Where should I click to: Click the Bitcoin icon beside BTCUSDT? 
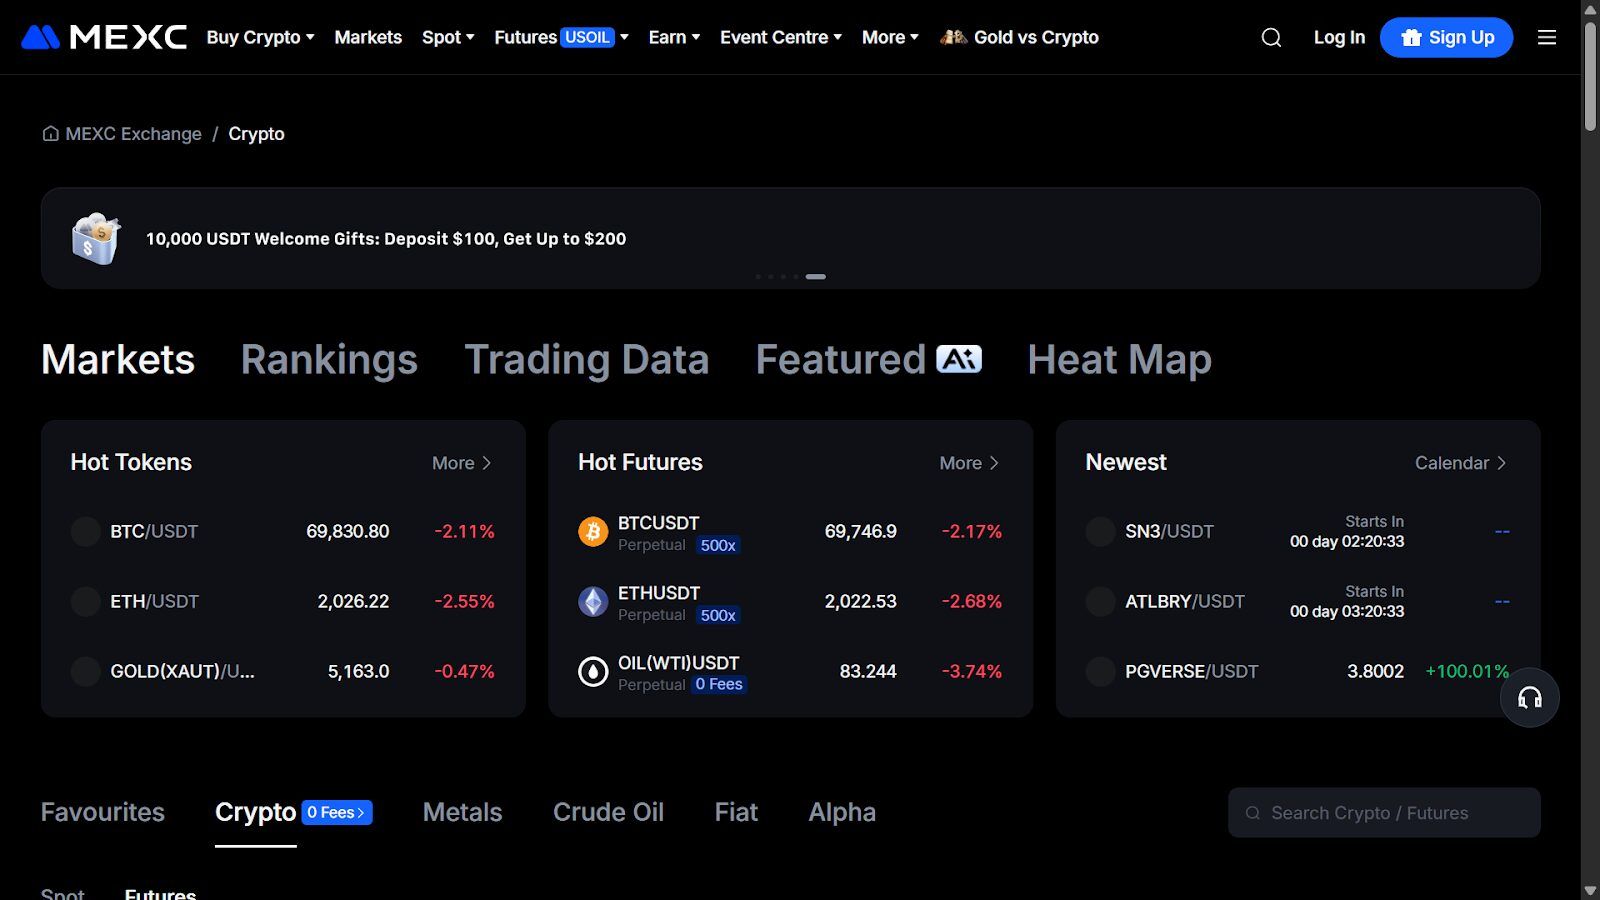pos(593,532)
